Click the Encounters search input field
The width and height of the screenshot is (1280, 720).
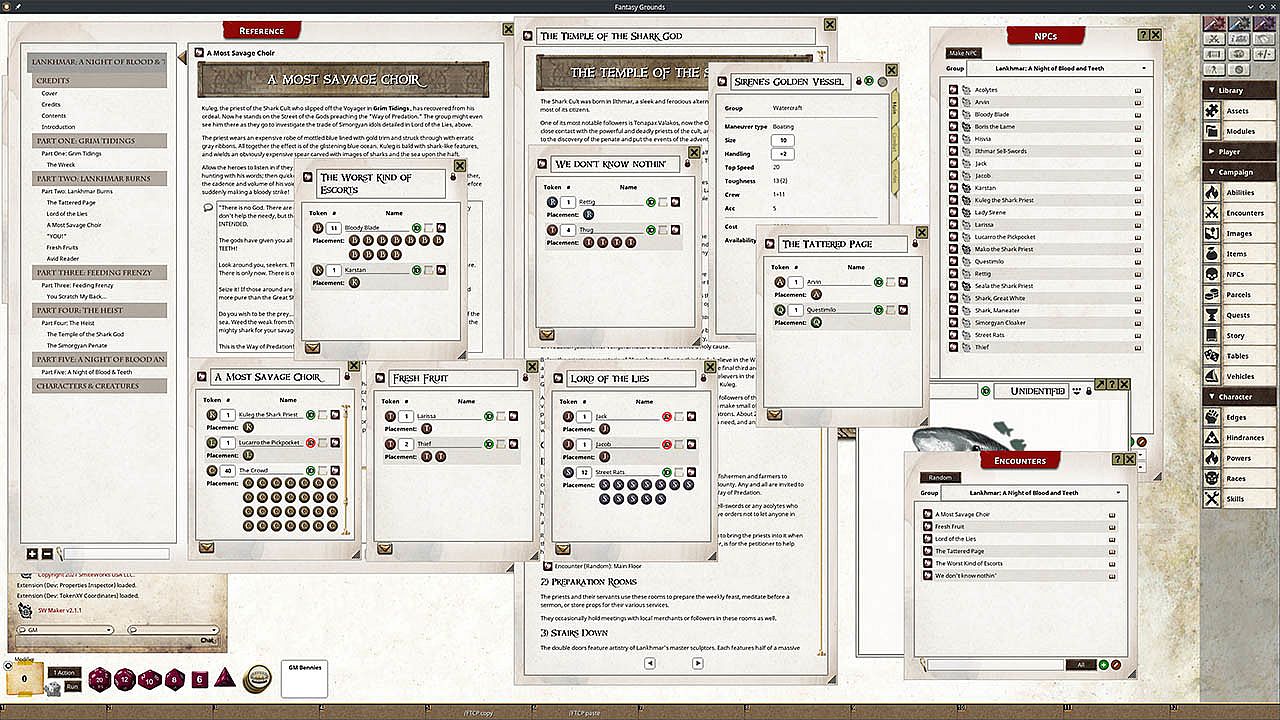[994, 665]
